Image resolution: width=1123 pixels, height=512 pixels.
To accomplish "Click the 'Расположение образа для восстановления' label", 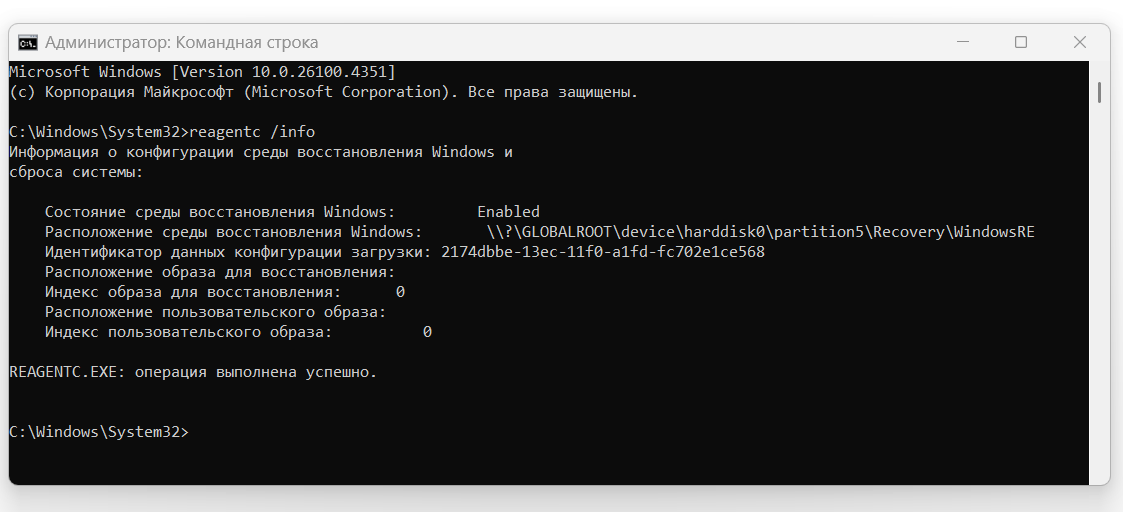I will point(220,272).
